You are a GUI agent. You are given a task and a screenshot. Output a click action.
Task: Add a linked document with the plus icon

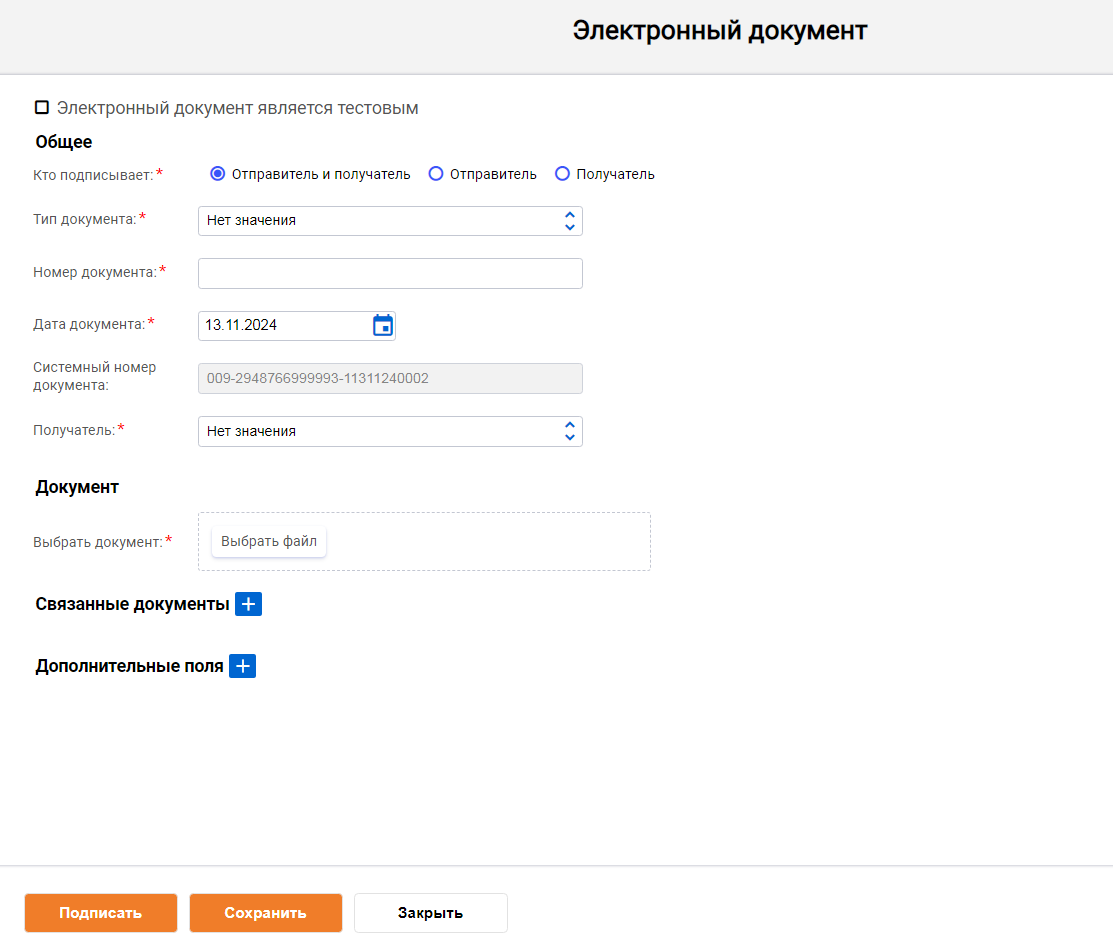pyautogui.click(x=248, y=604)
